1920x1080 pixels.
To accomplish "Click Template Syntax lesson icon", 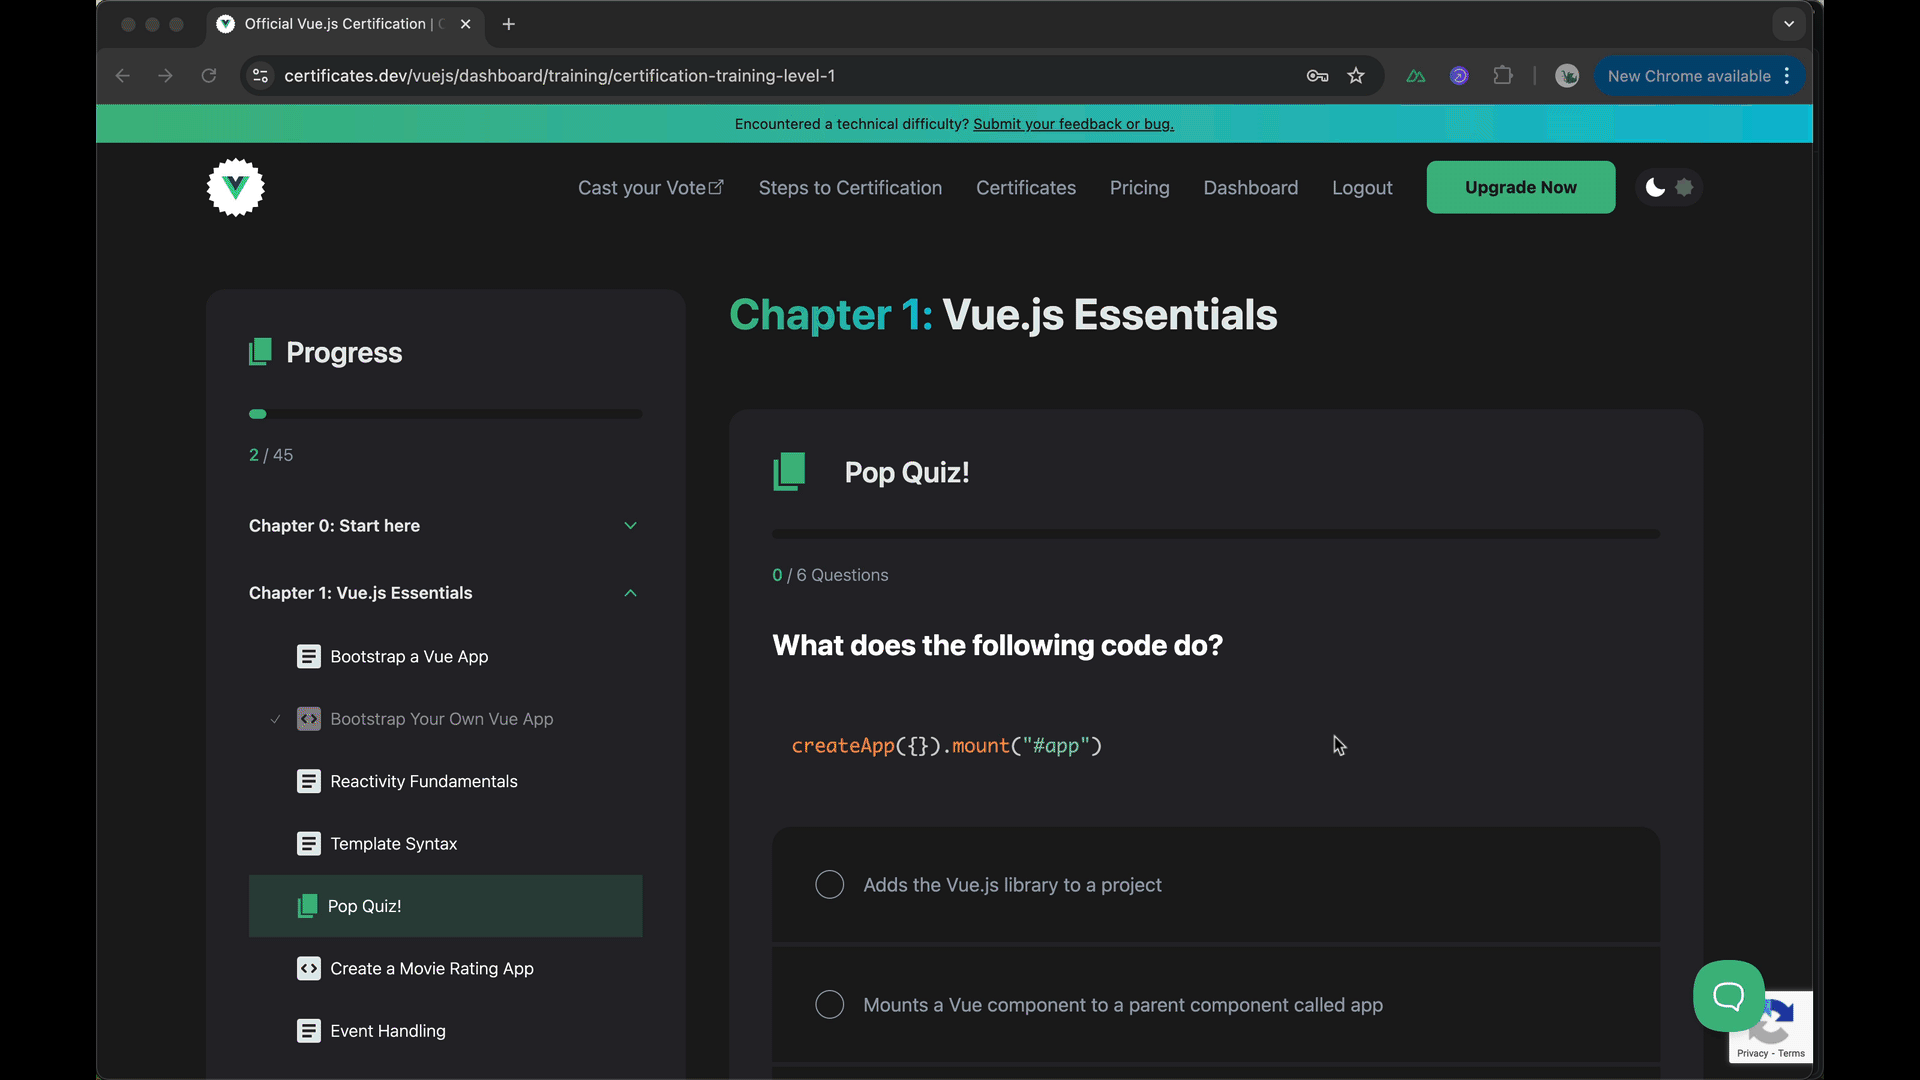I will point(309,844).
